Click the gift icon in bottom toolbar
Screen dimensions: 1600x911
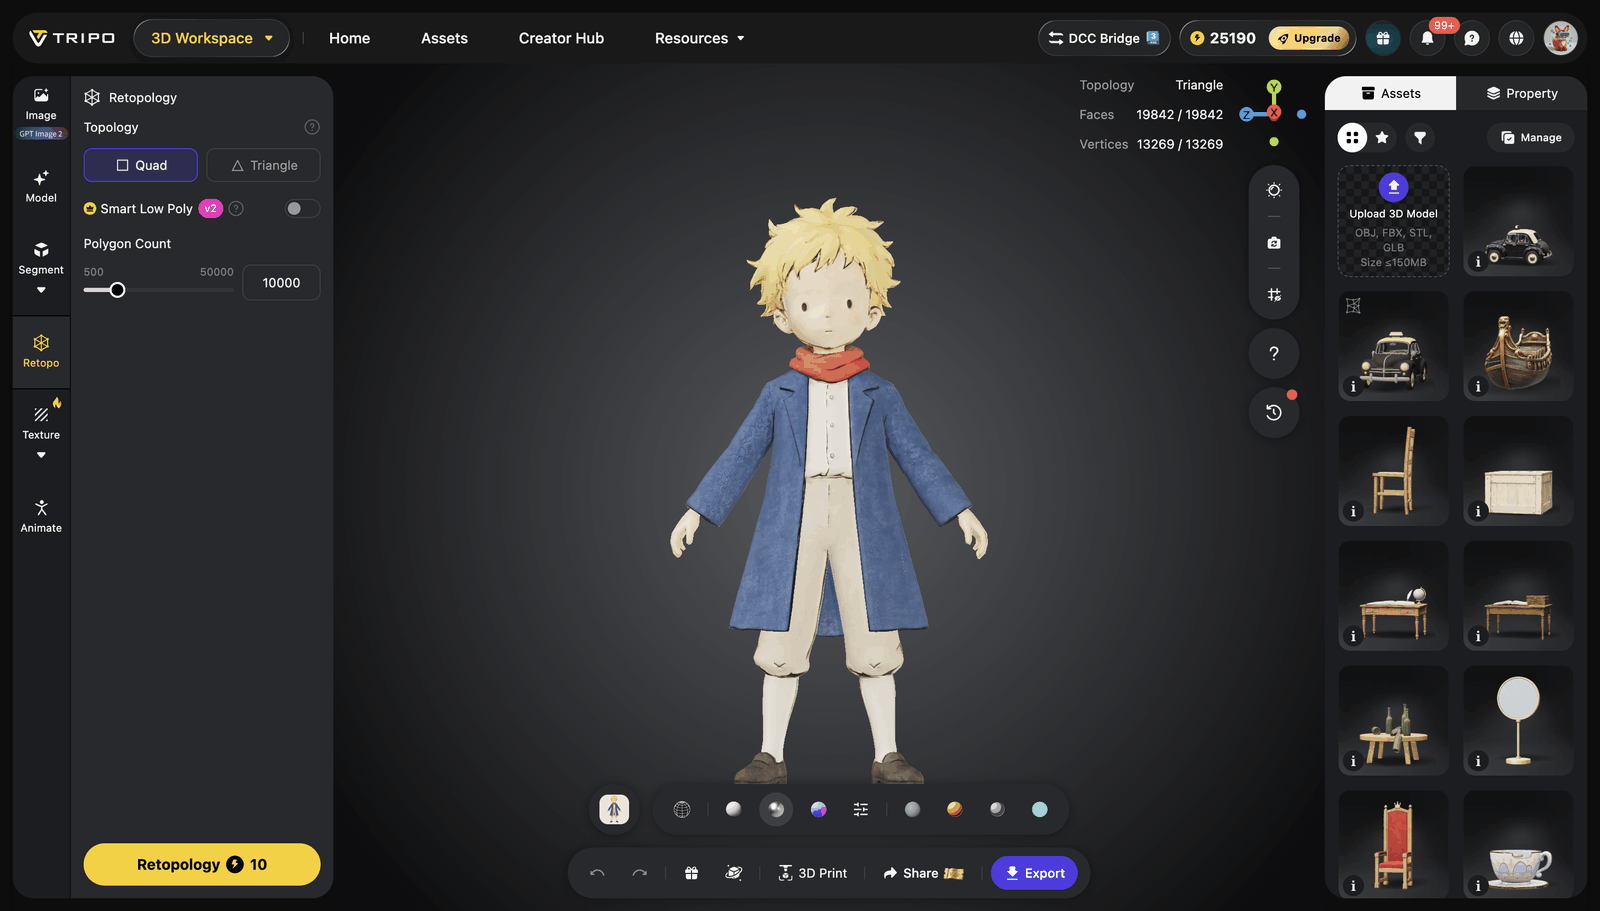[x=691, y=873]
